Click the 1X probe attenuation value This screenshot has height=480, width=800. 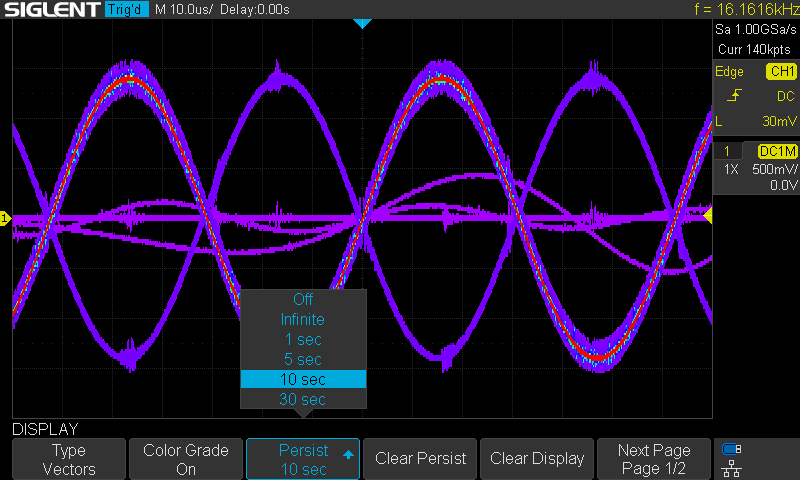coord(731,169)
